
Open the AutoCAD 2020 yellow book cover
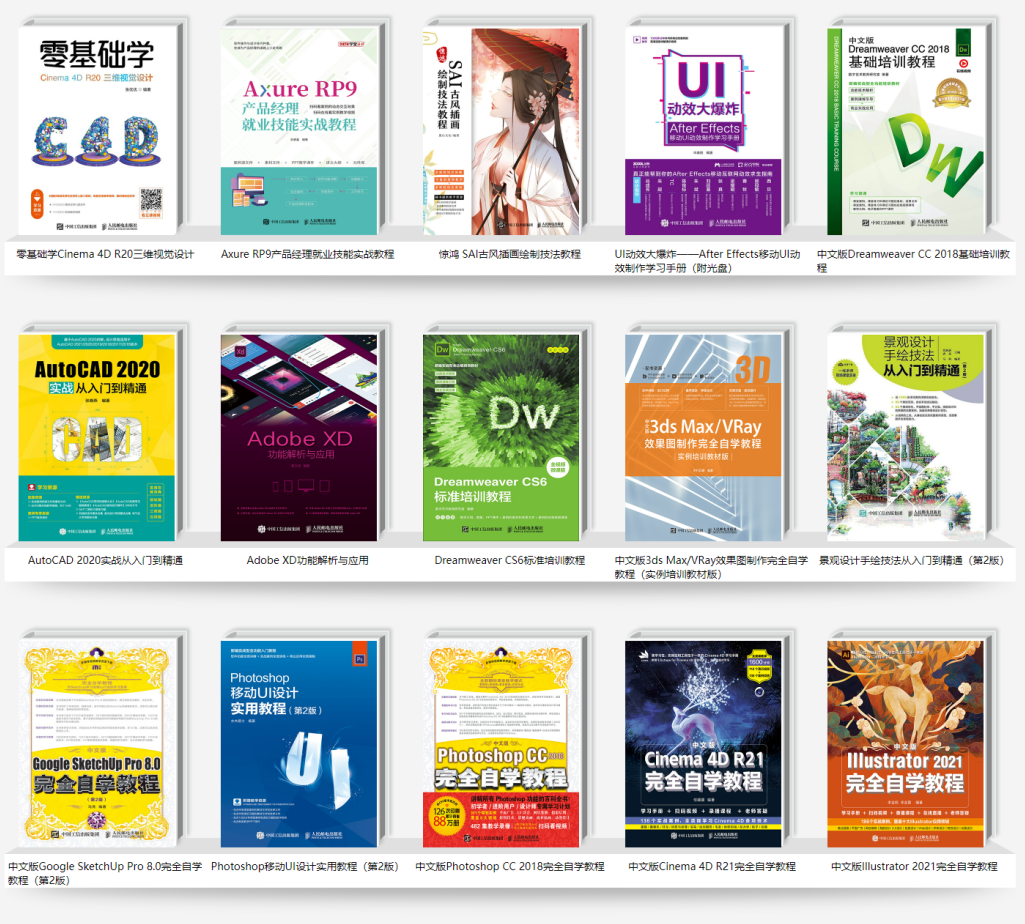[97, 437]
